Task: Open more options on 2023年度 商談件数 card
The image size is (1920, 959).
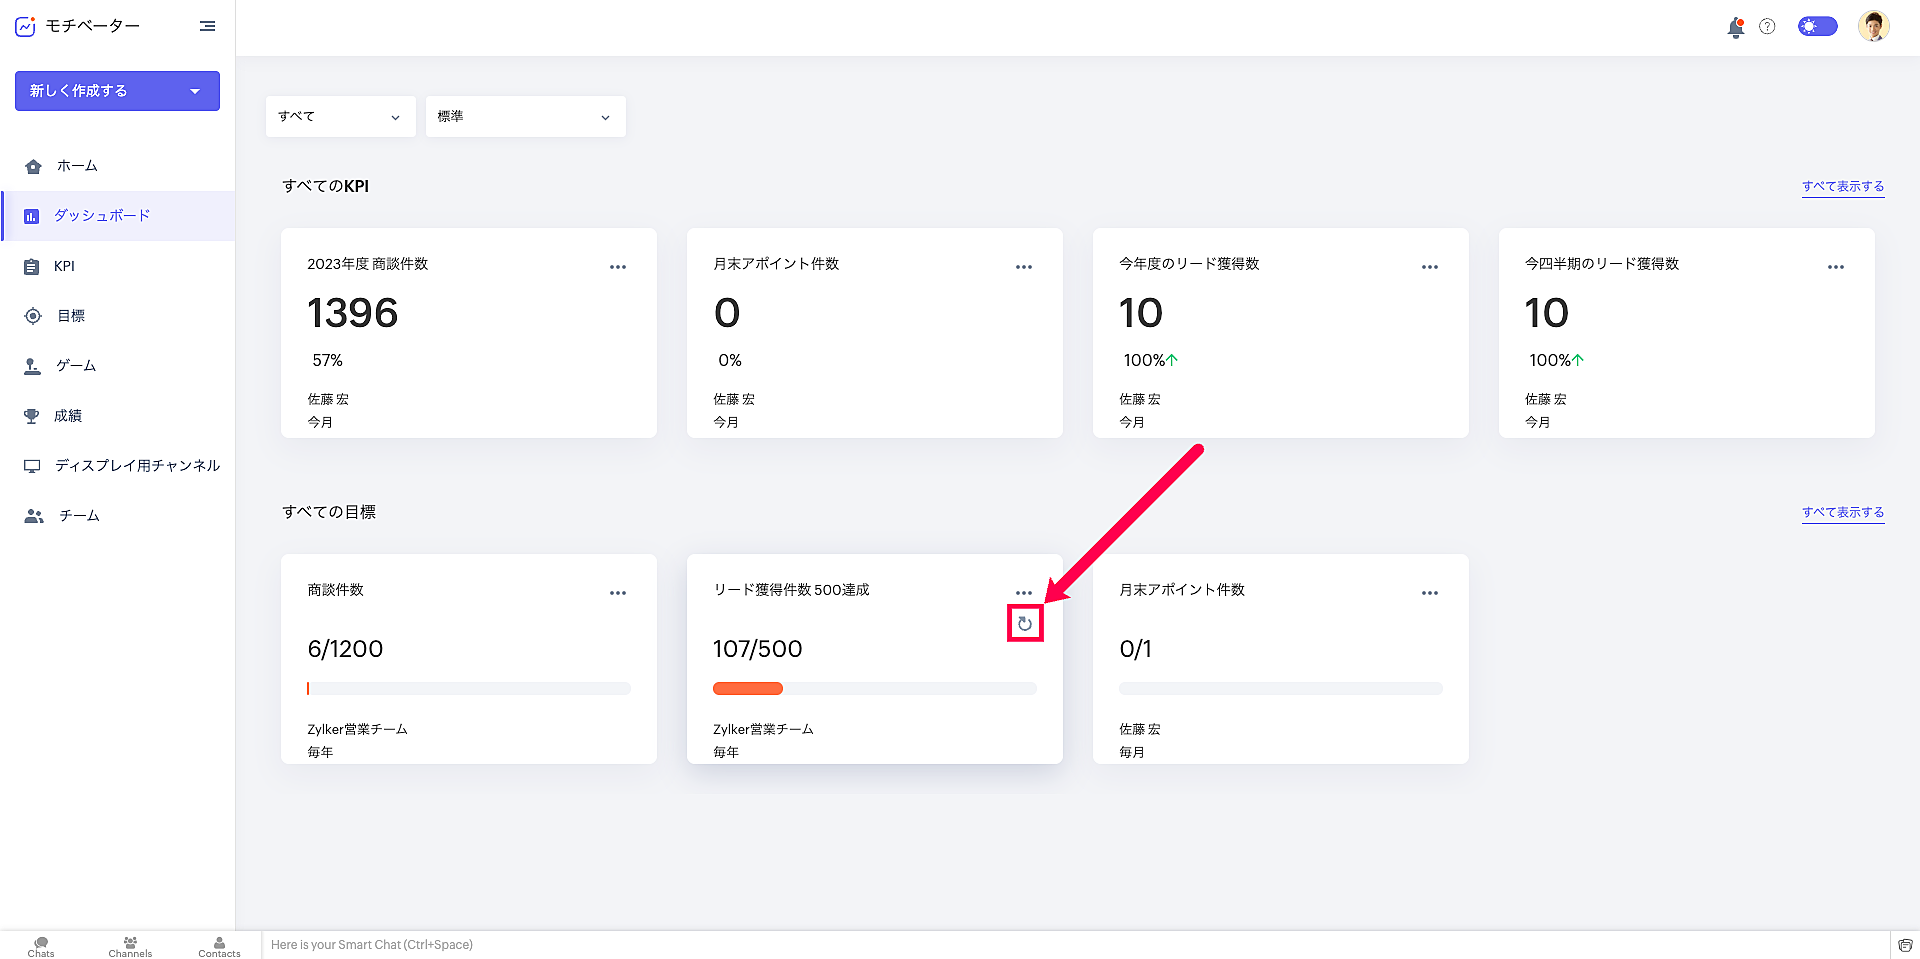Action: (x=618, y=267)
